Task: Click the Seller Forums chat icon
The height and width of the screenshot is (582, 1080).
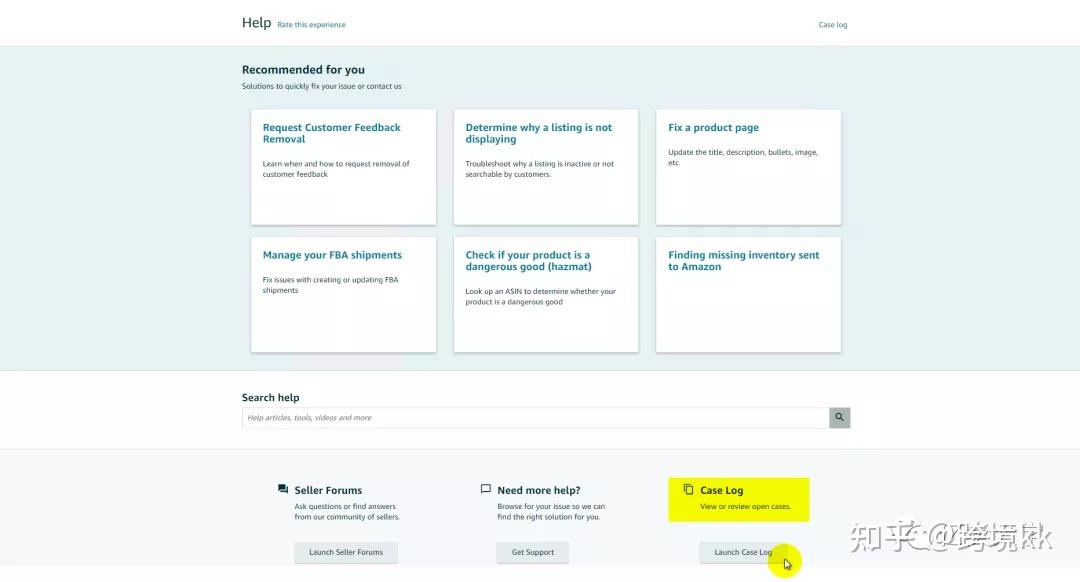Action: [283, 490]
